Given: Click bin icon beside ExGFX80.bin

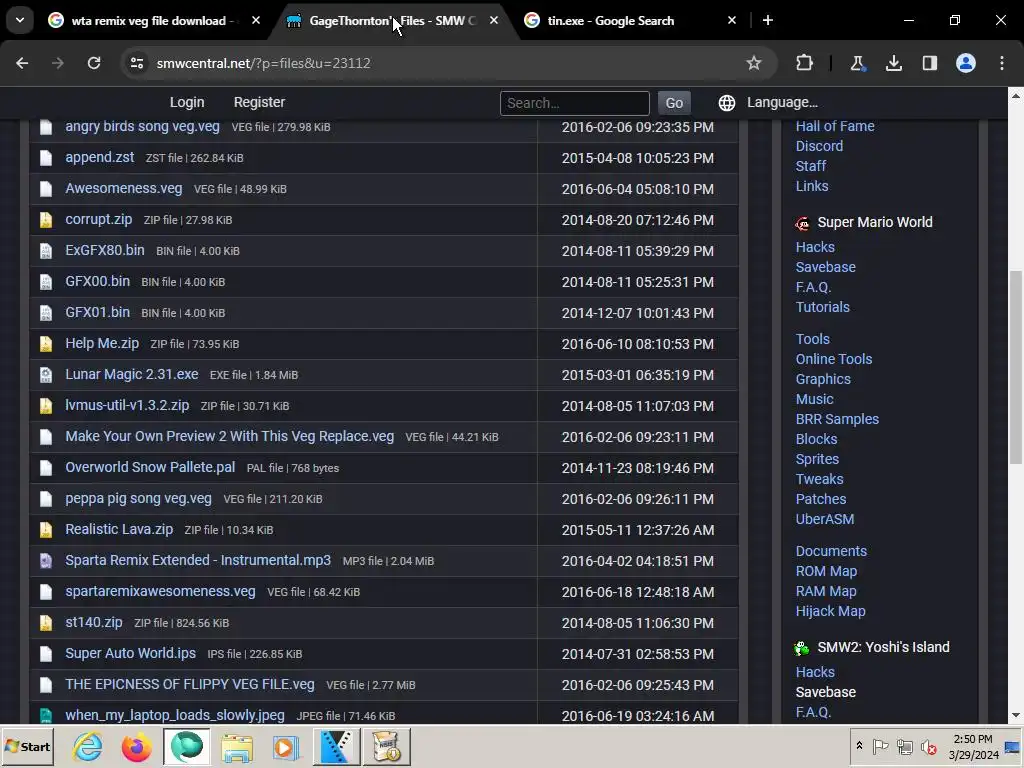Looking at the screenshot, I should tap(46, 251).
